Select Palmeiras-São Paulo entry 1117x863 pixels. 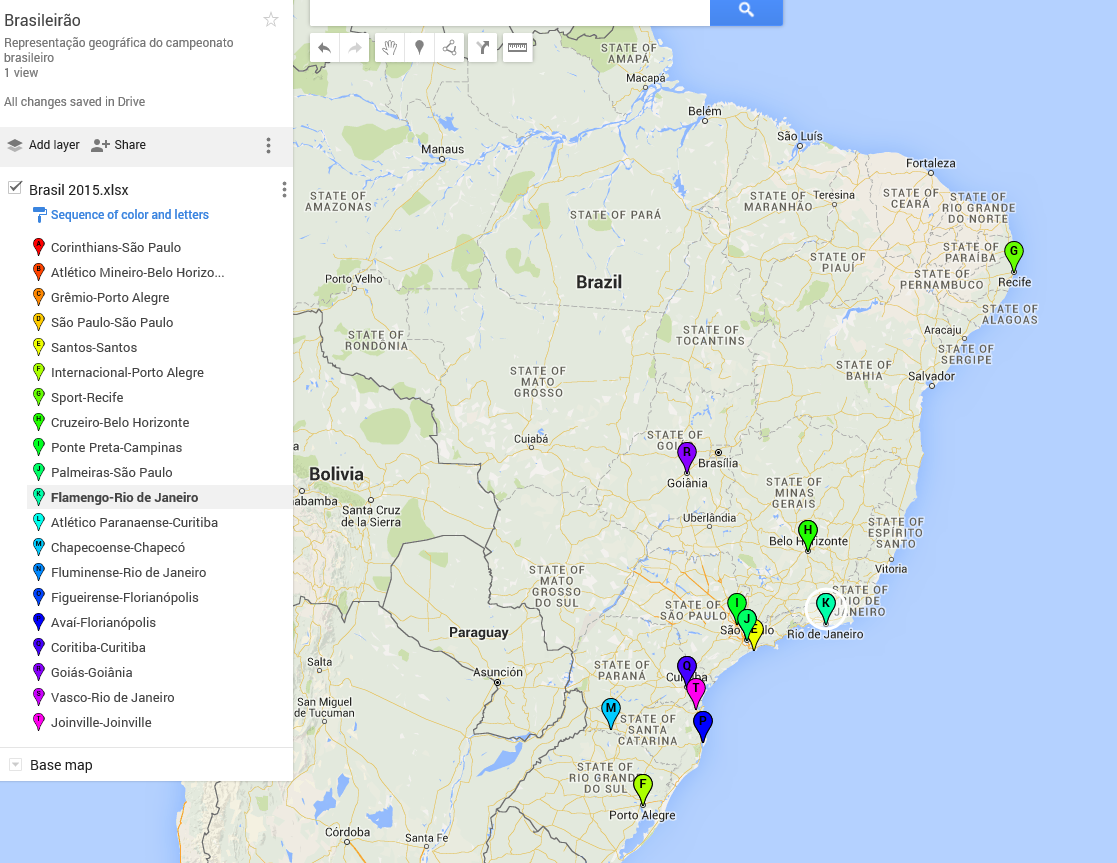pos(111,472)
